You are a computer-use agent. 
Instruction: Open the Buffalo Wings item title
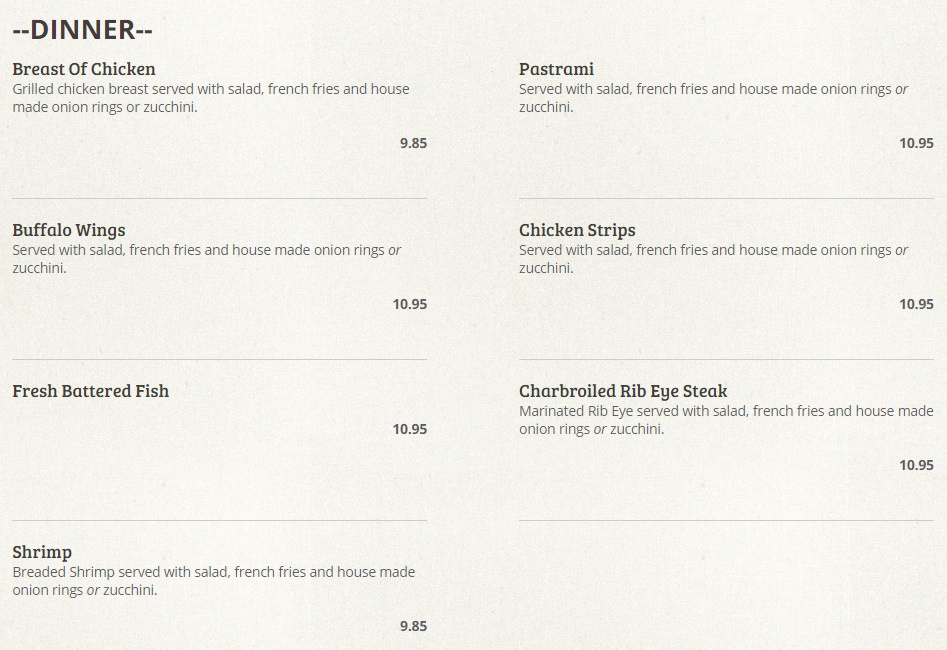click(x=69, y=230)
